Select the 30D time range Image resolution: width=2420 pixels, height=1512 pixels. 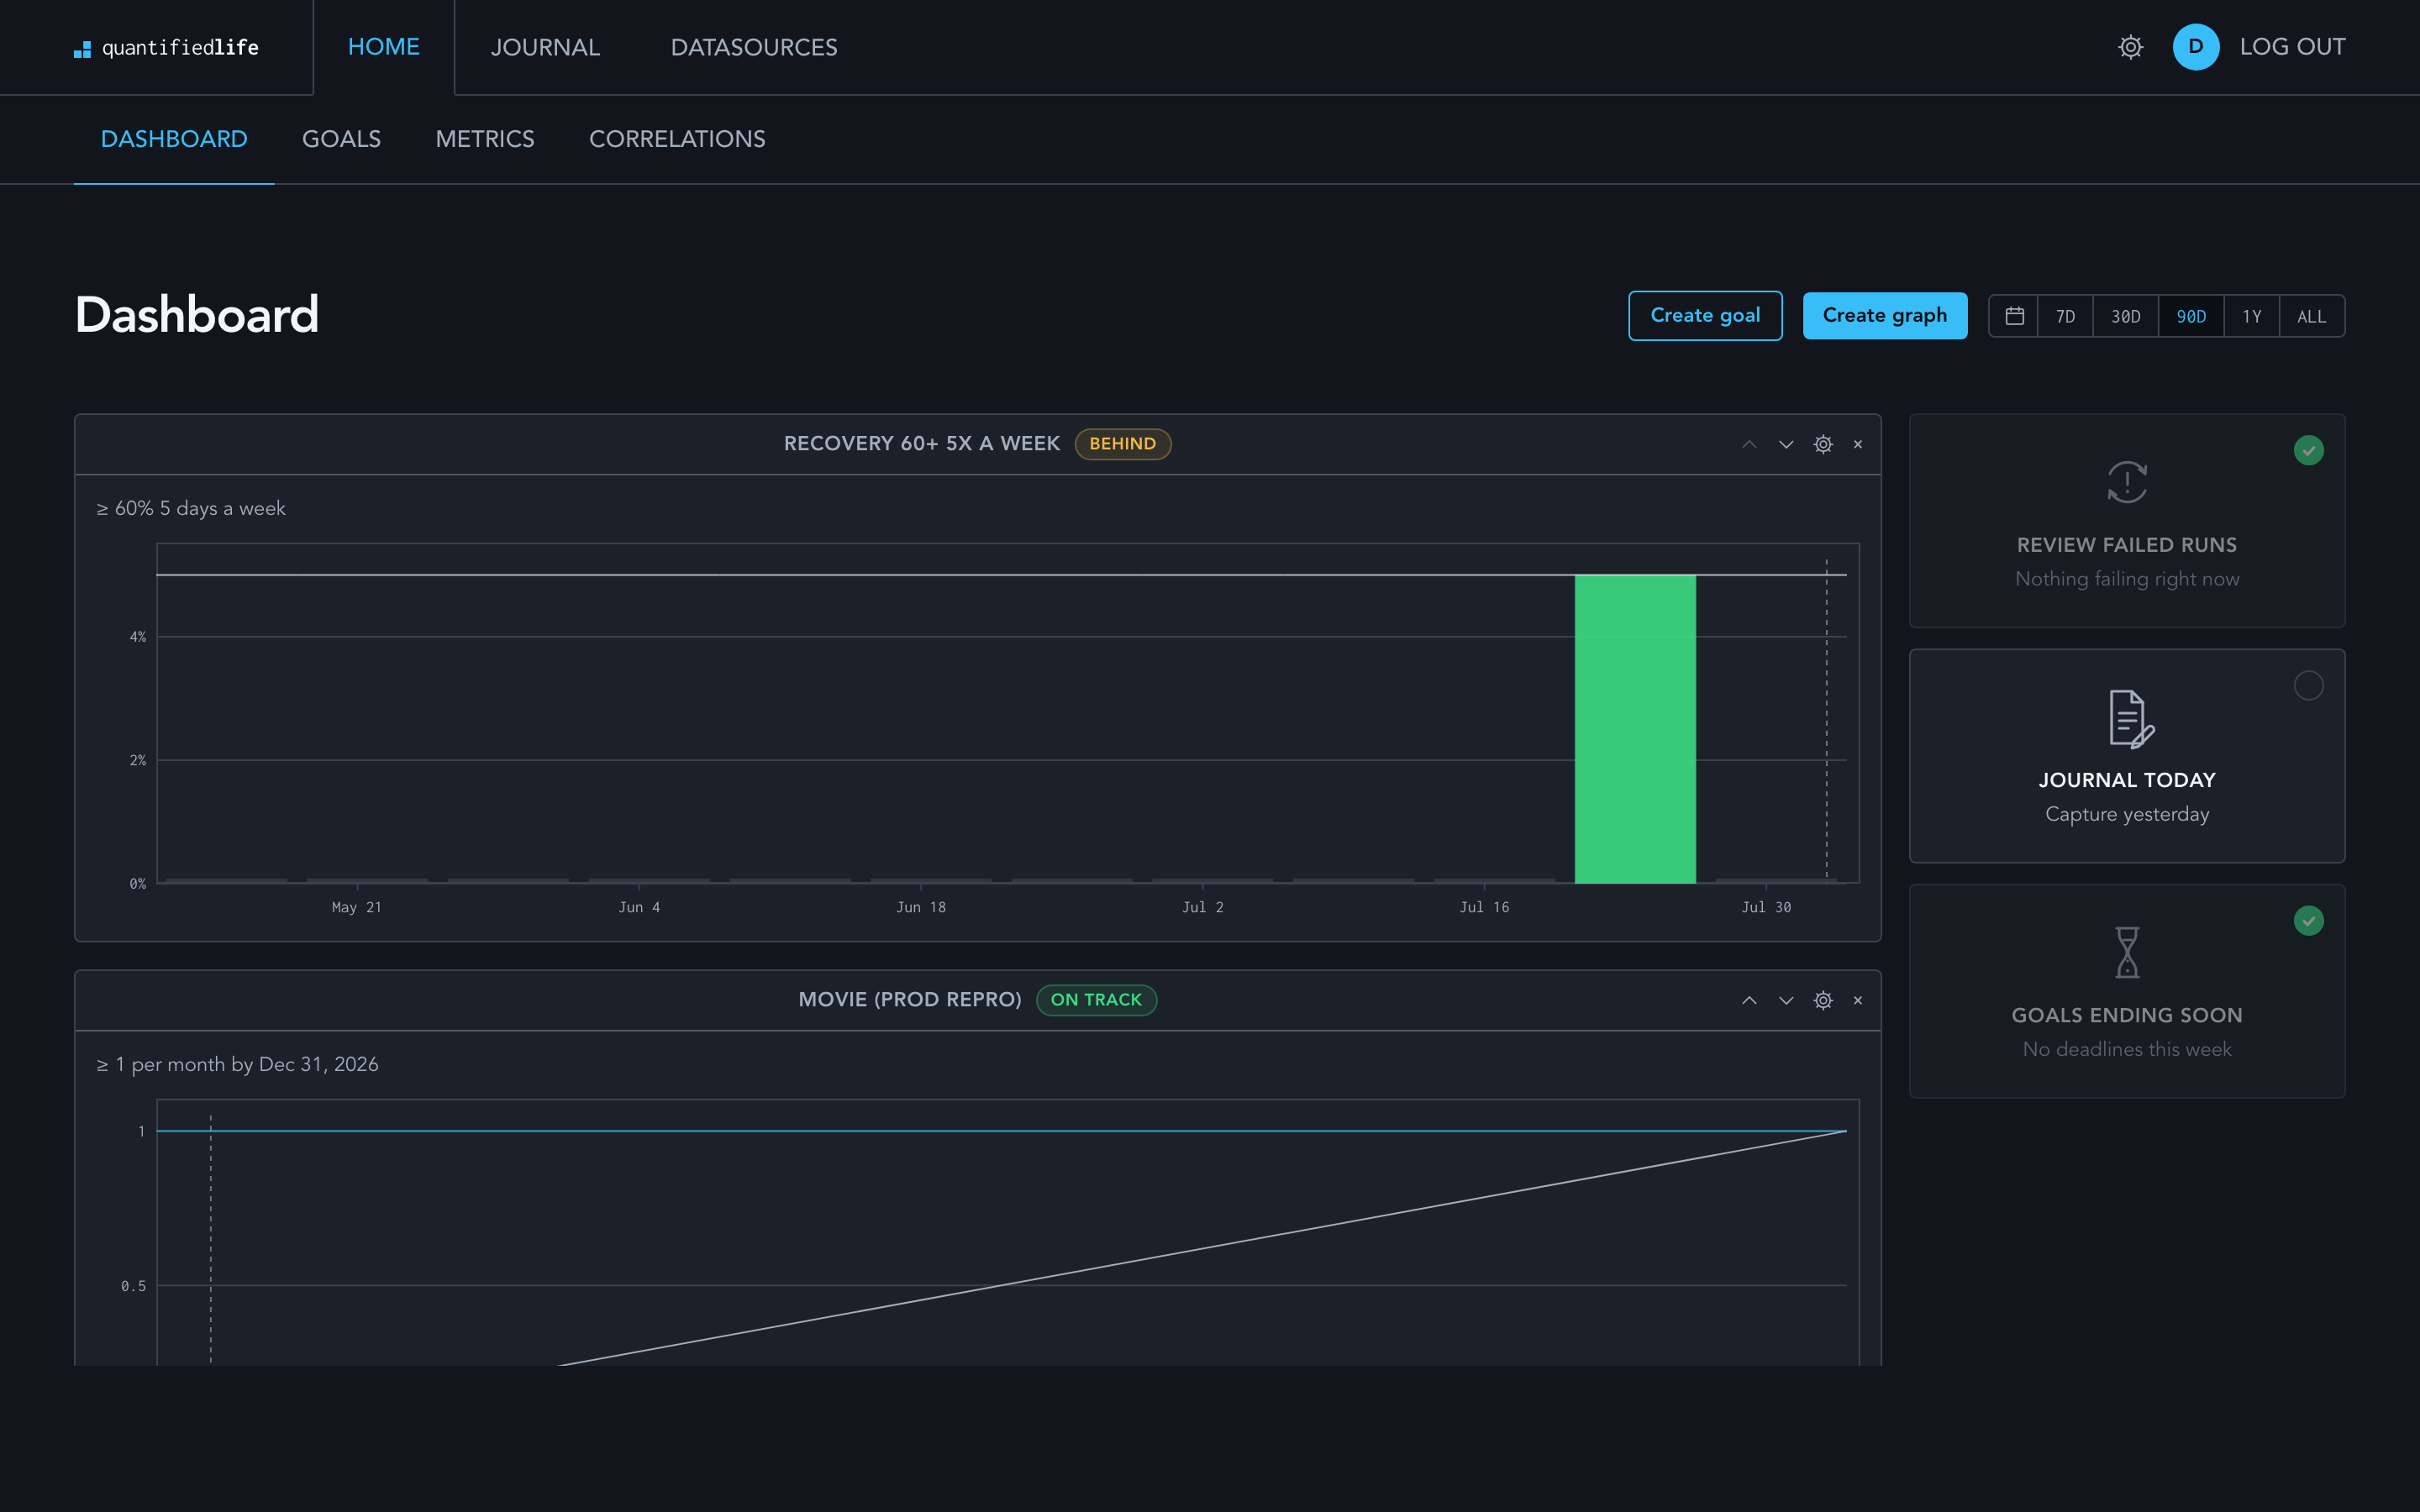tap(2125, 316)
